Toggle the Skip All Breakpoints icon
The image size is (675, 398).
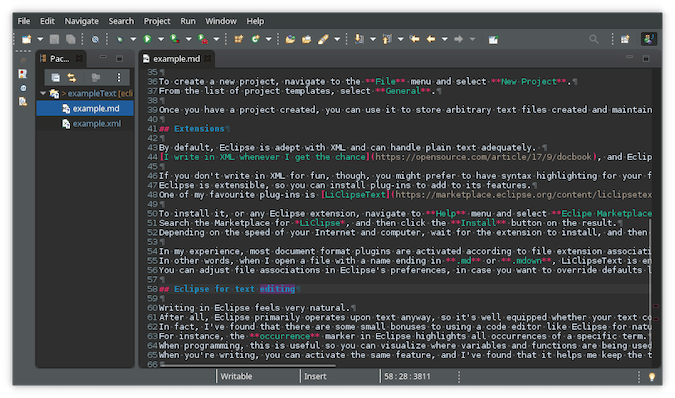(95, 39)
